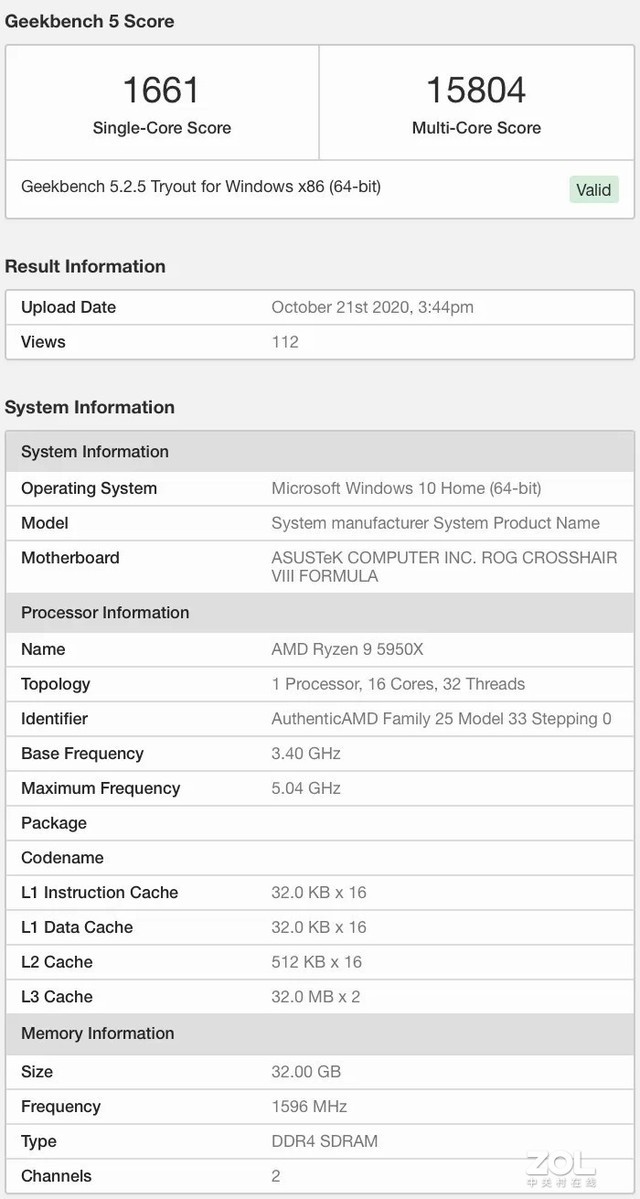Viewport: 640px width, 1199px height.
Task: Click the Operating System value text
Action: (x=406, y=488)
